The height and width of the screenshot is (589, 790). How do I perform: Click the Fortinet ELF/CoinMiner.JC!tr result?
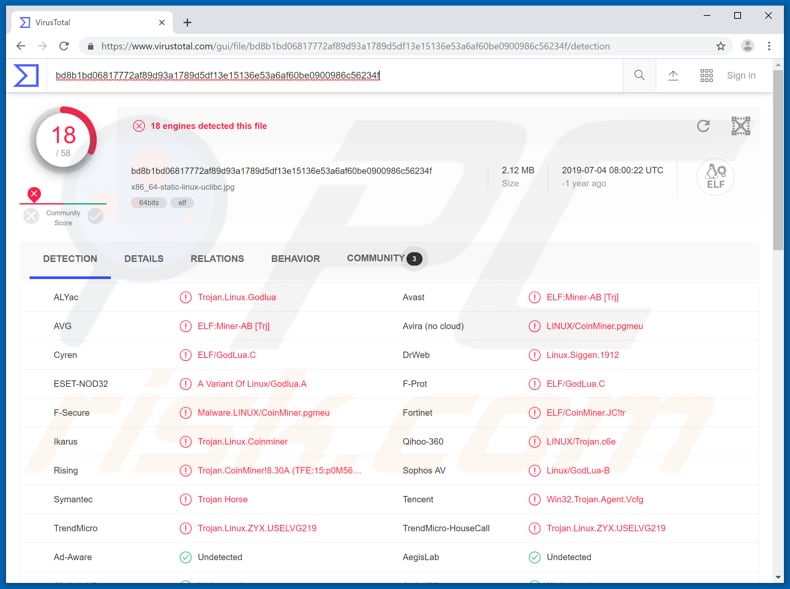586,413
